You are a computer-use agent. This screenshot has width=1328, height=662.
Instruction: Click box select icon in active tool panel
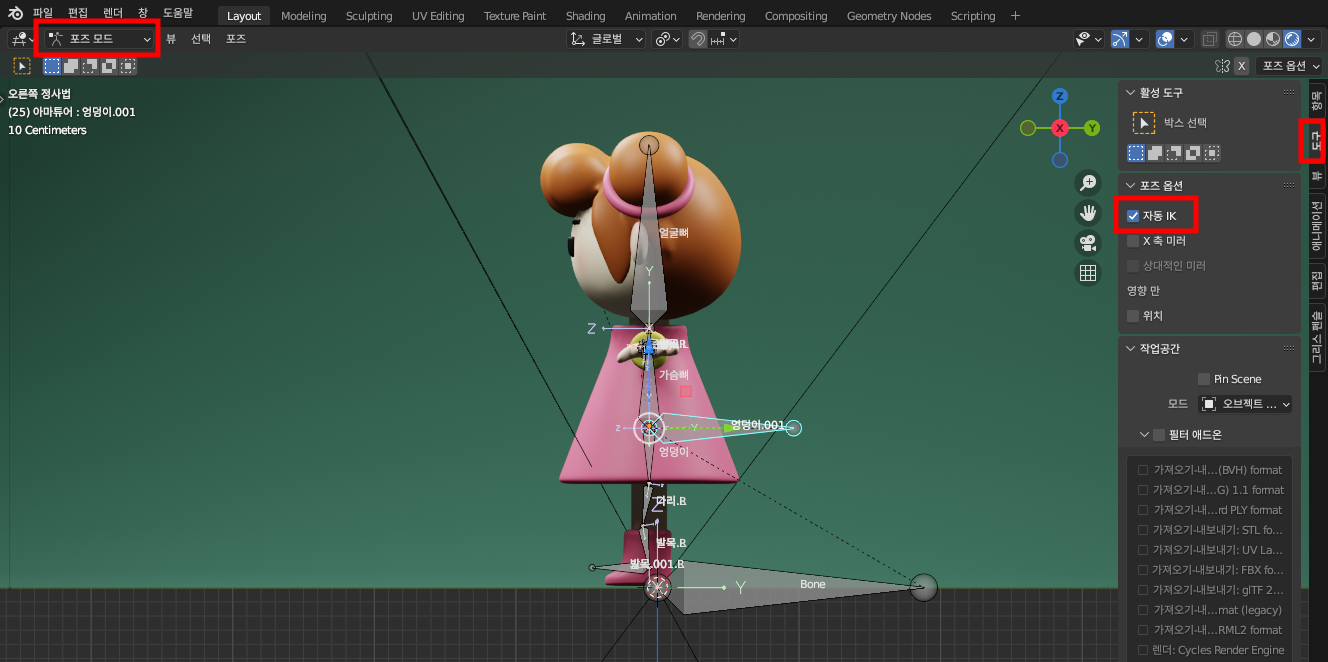(x=1144, y=122)
